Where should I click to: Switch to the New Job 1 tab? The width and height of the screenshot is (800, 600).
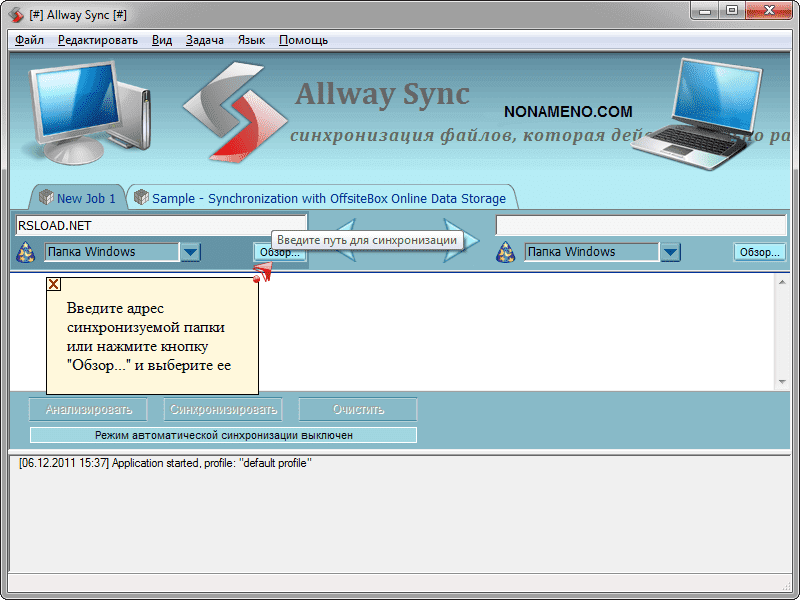click(78, 198)
